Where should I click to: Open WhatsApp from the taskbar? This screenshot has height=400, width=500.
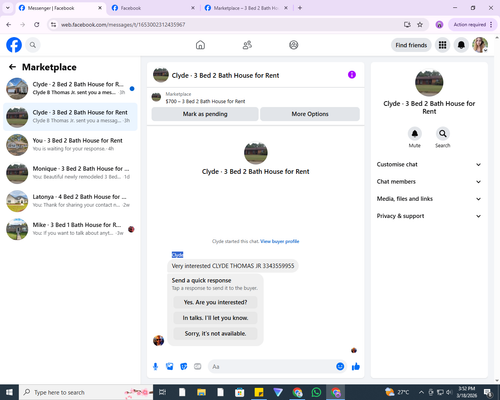316,392
